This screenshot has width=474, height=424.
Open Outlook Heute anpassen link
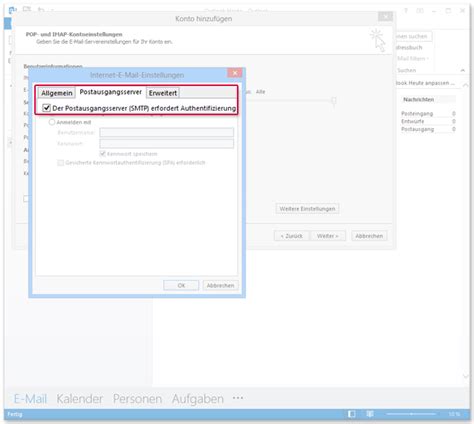click(x=425, y=83)
